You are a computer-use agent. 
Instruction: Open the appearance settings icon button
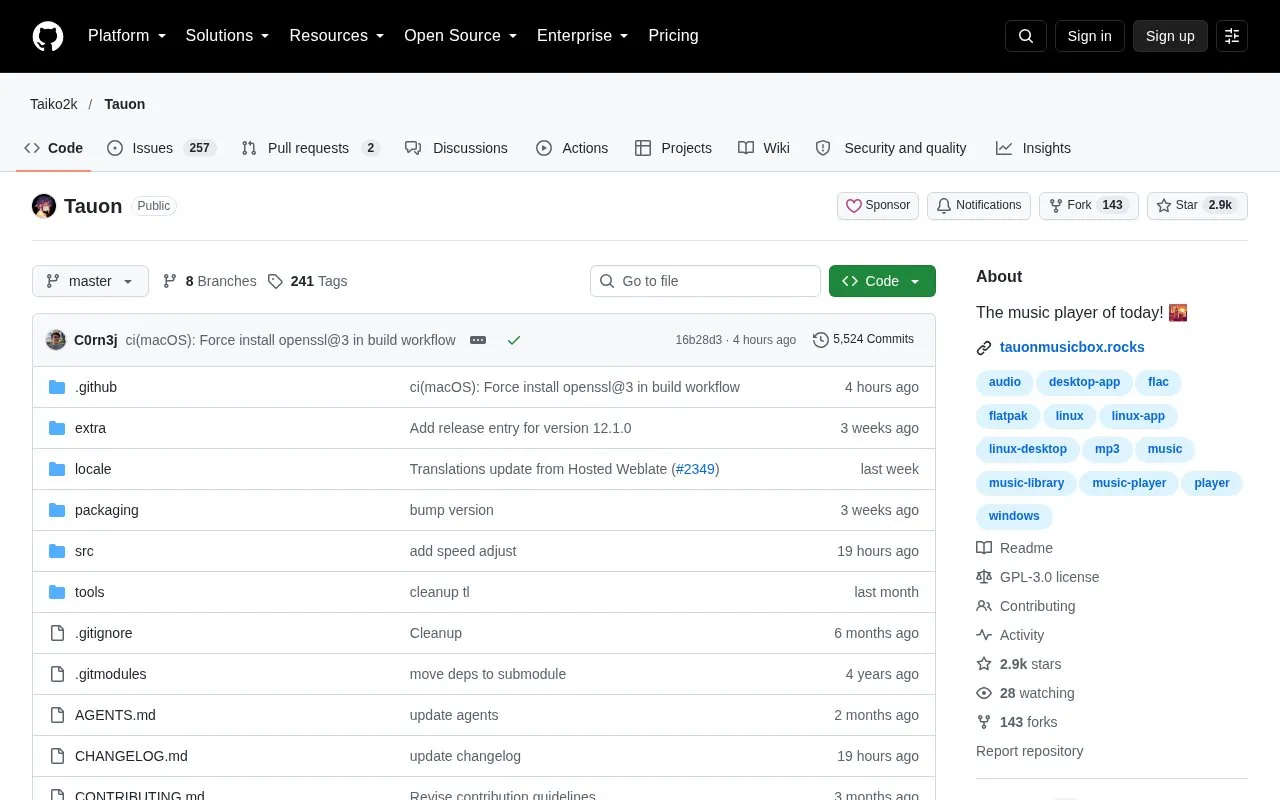tap(1232, 36)
